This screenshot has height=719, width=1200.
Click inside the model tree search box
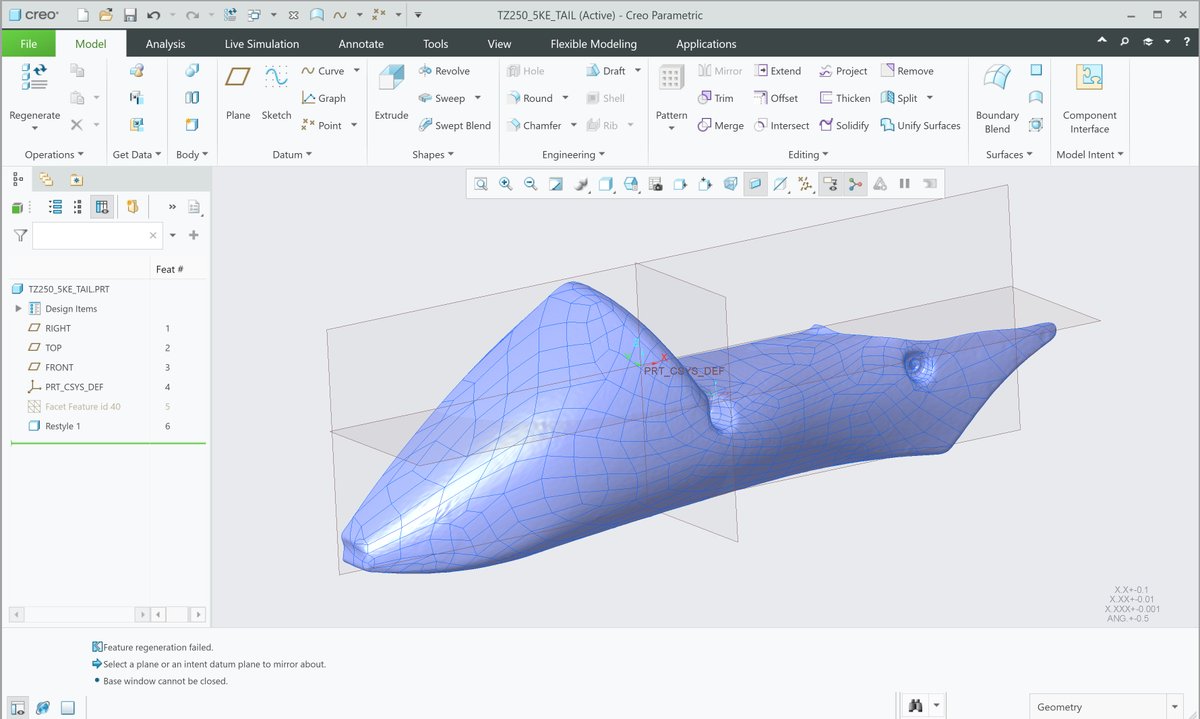point(97,235)
